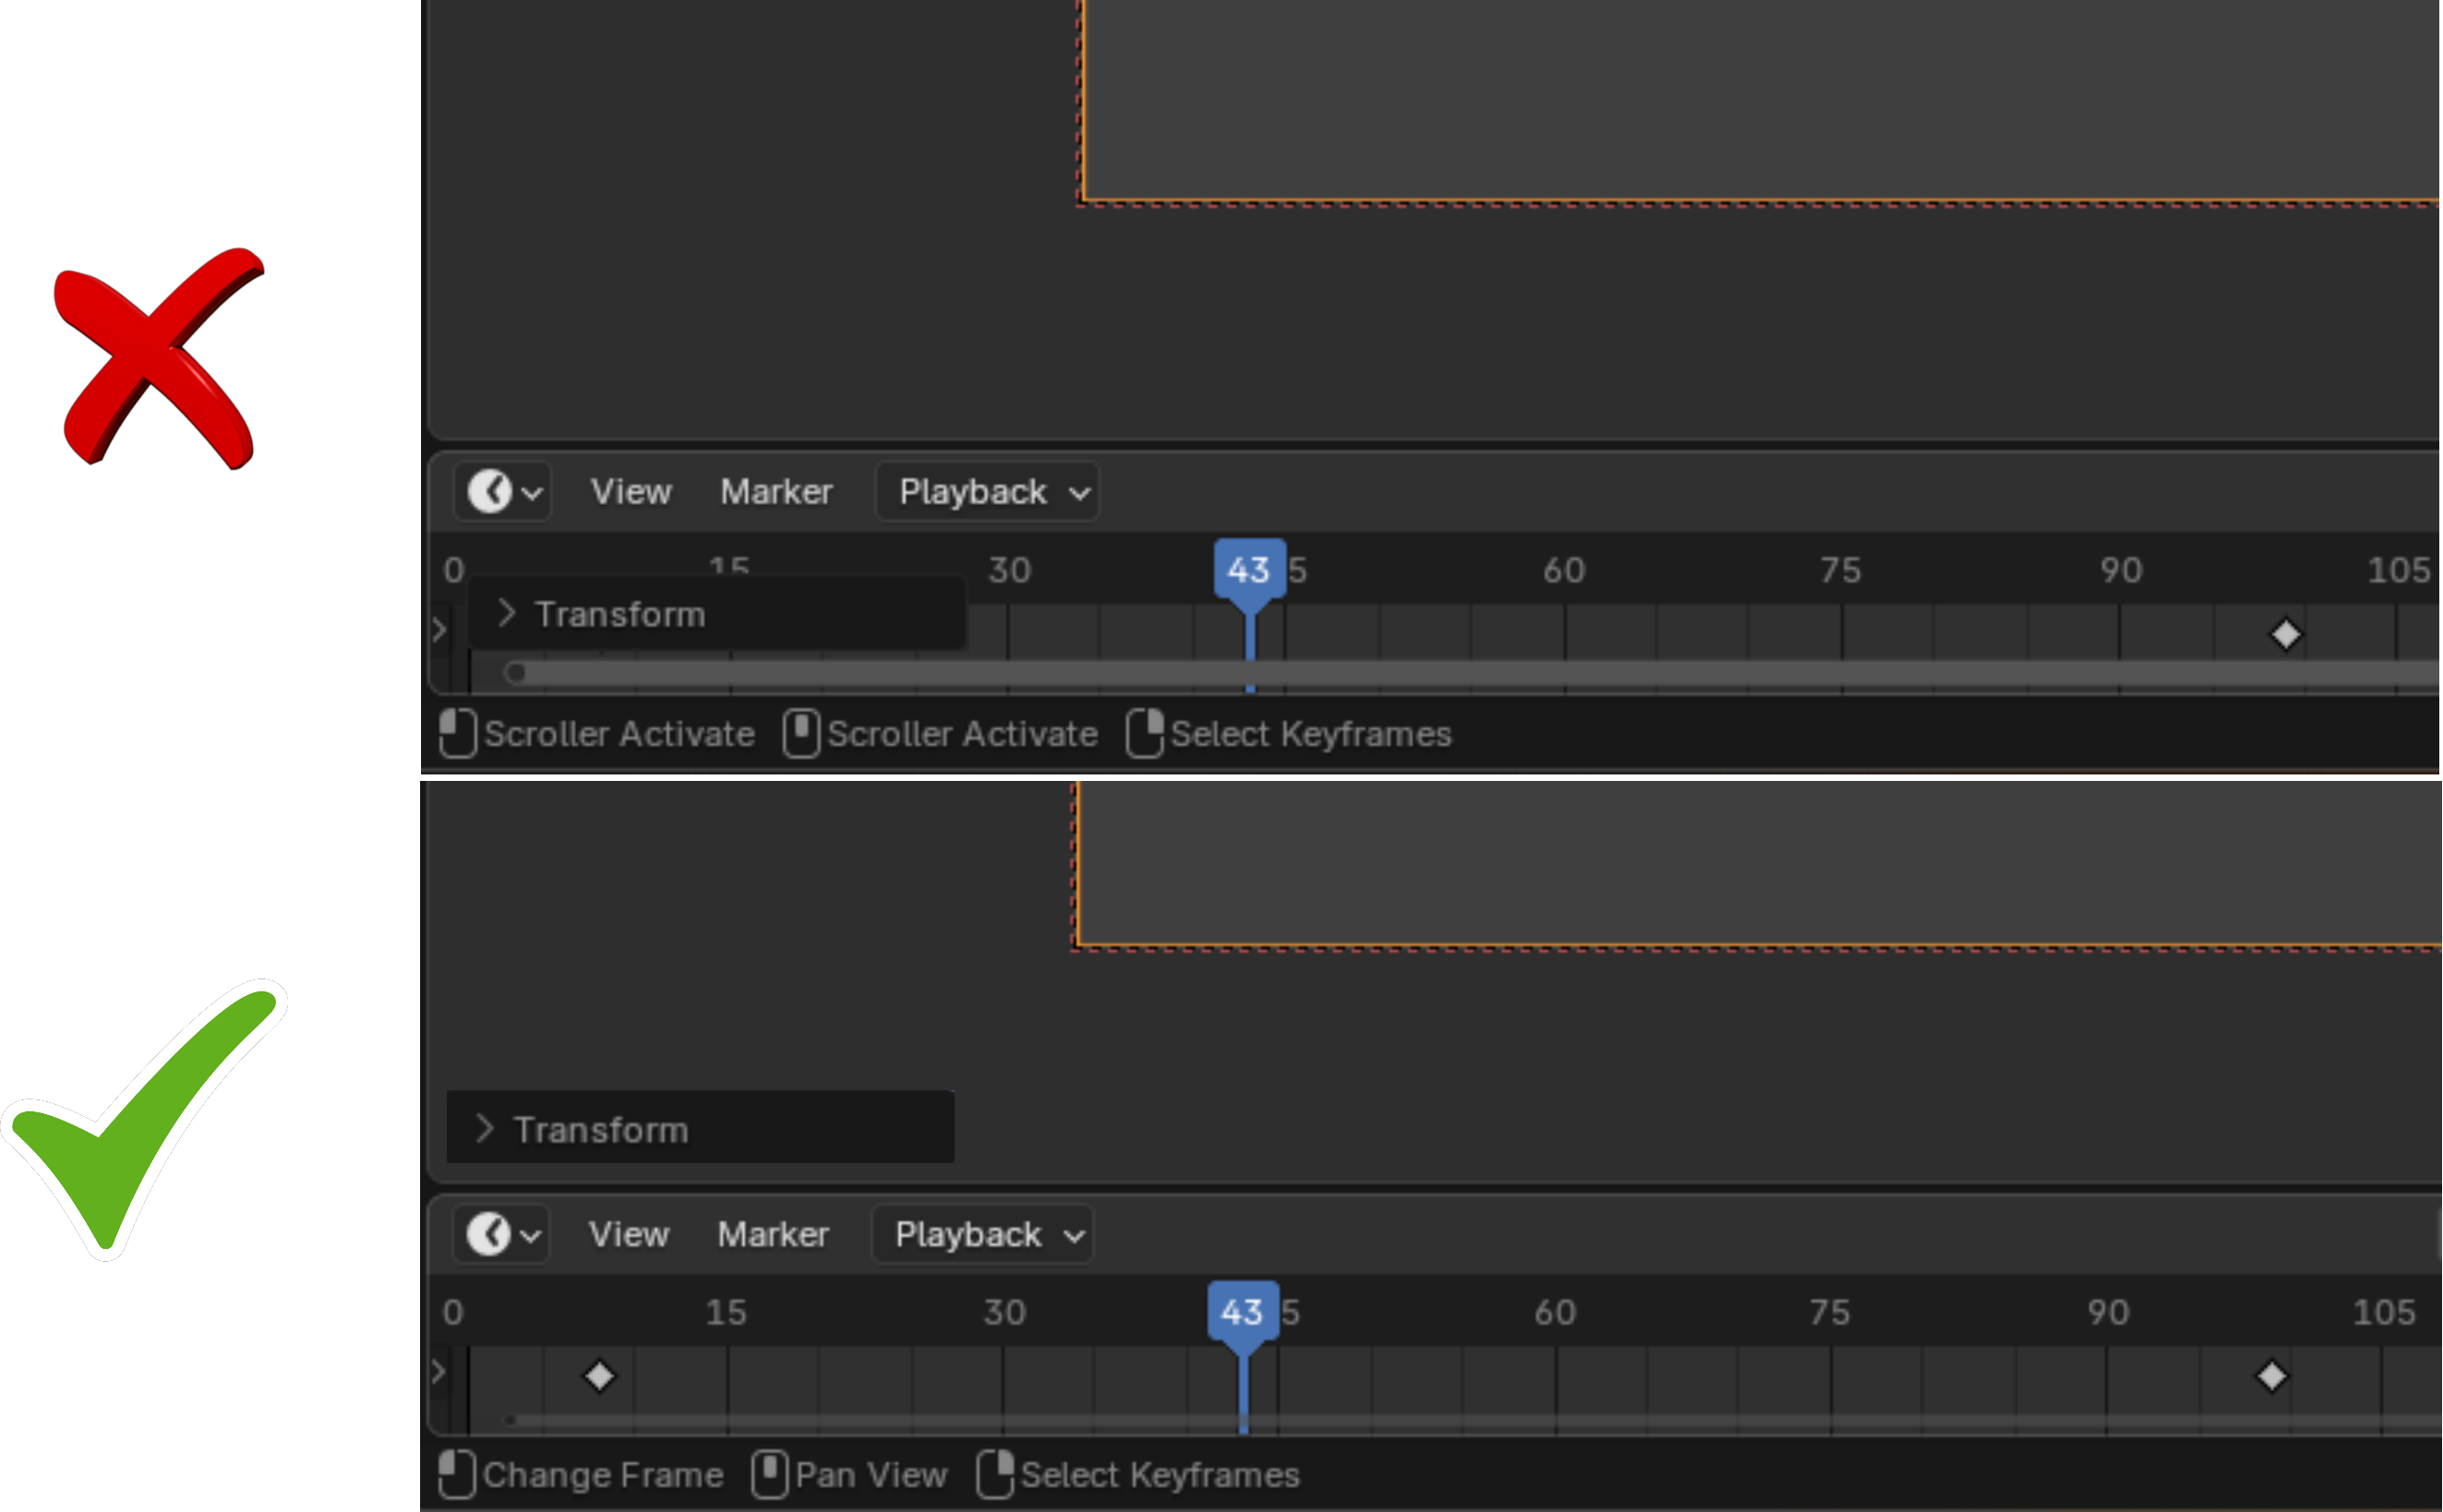Viewport: 2443px width, 1512px height.
Task: Click the frame number 15 in the bottom ruler
Action: coord(726,1313)
